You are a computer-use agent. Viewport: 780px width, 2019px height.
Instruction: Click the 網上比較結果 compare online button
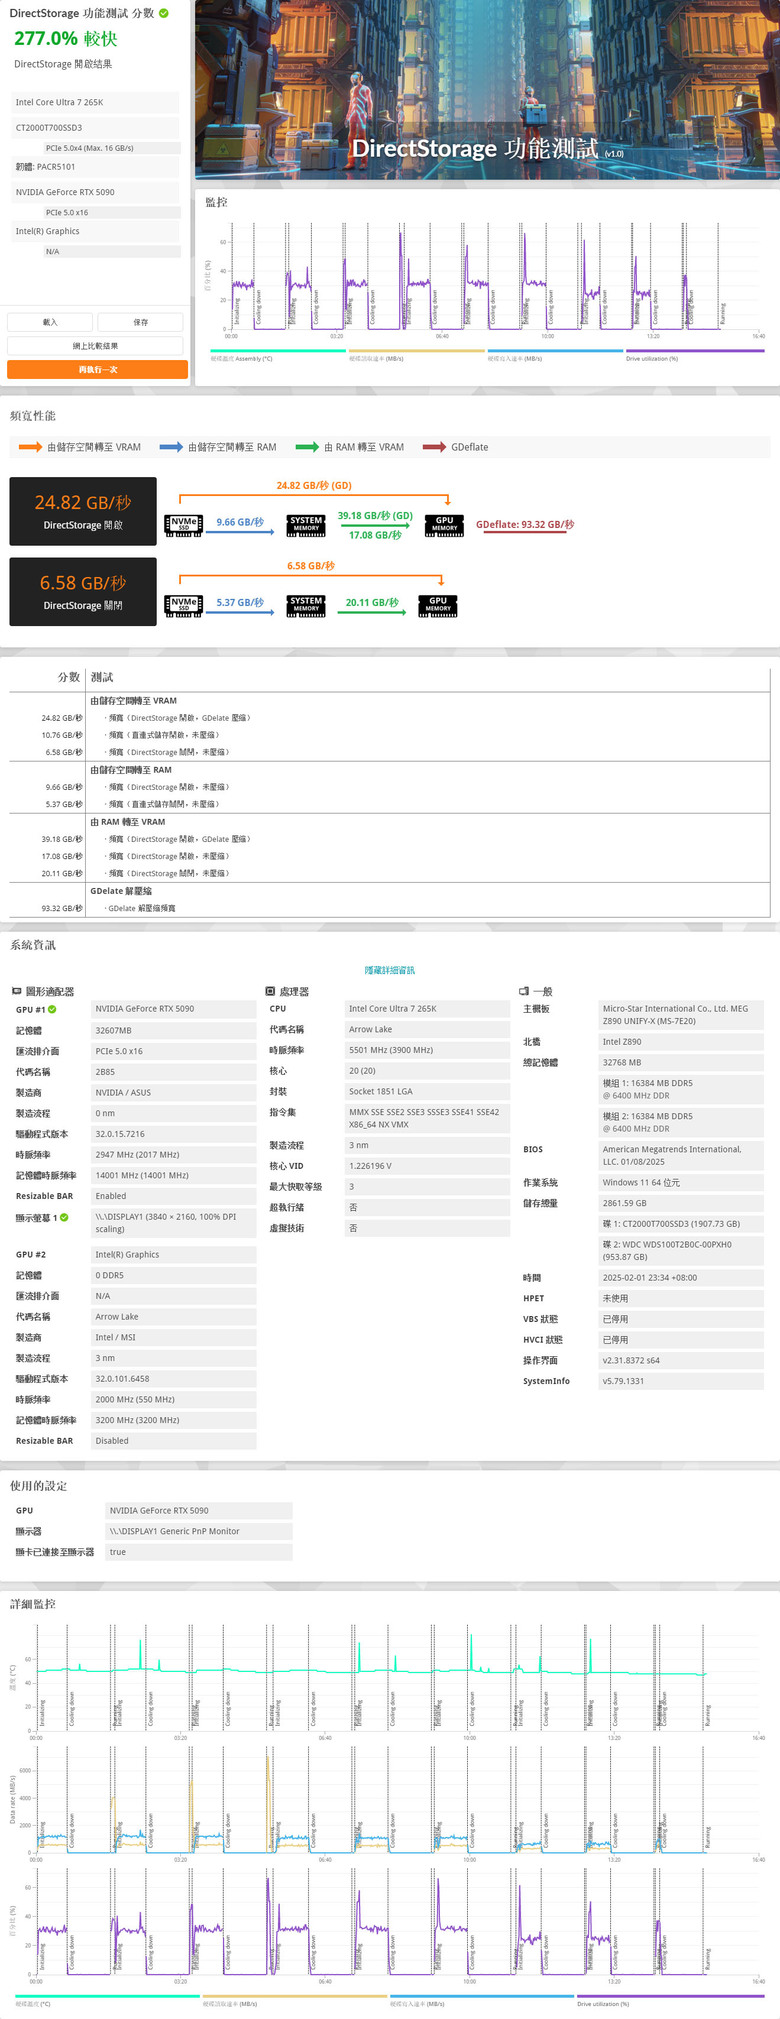95,346
